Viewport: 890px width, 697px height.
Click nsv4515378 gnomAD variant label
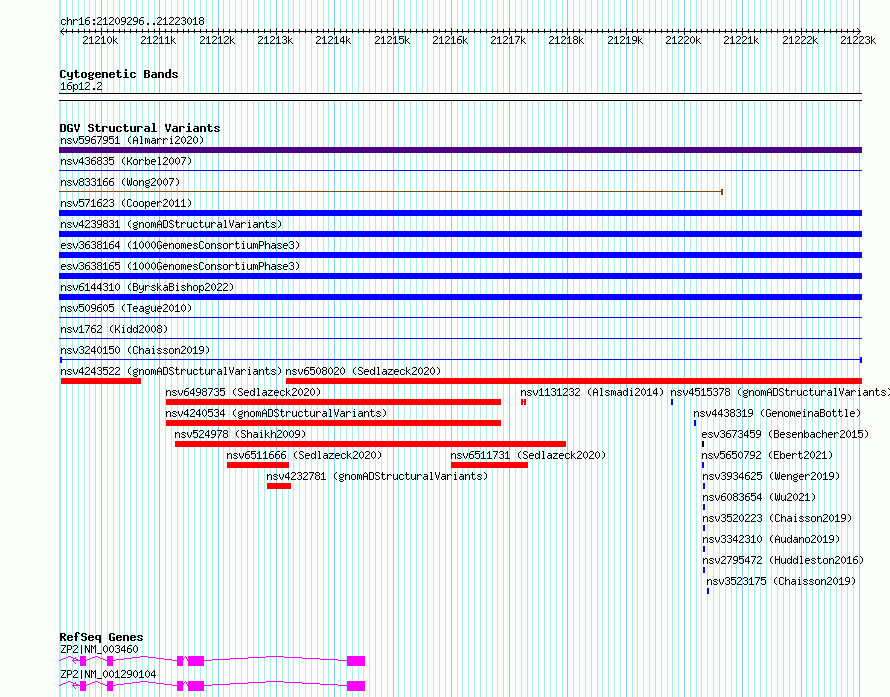point(780,392)
